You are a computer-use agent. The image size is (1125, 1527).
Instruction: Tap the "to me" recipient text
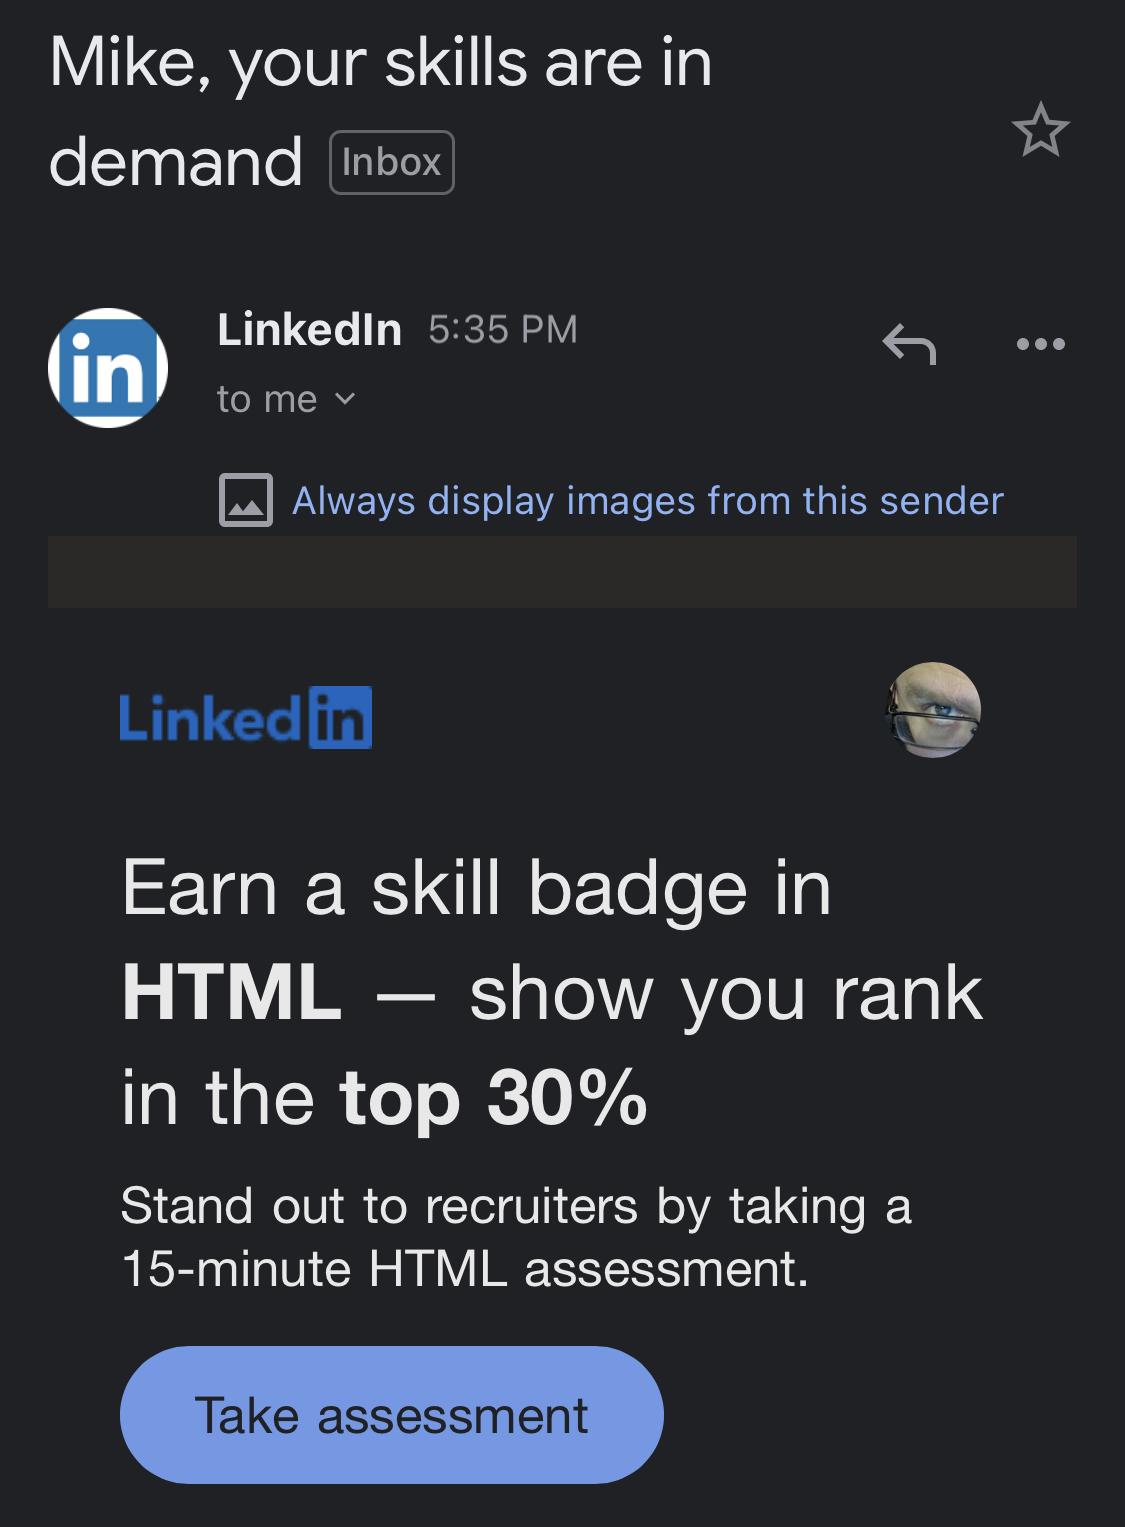point(266,399)
